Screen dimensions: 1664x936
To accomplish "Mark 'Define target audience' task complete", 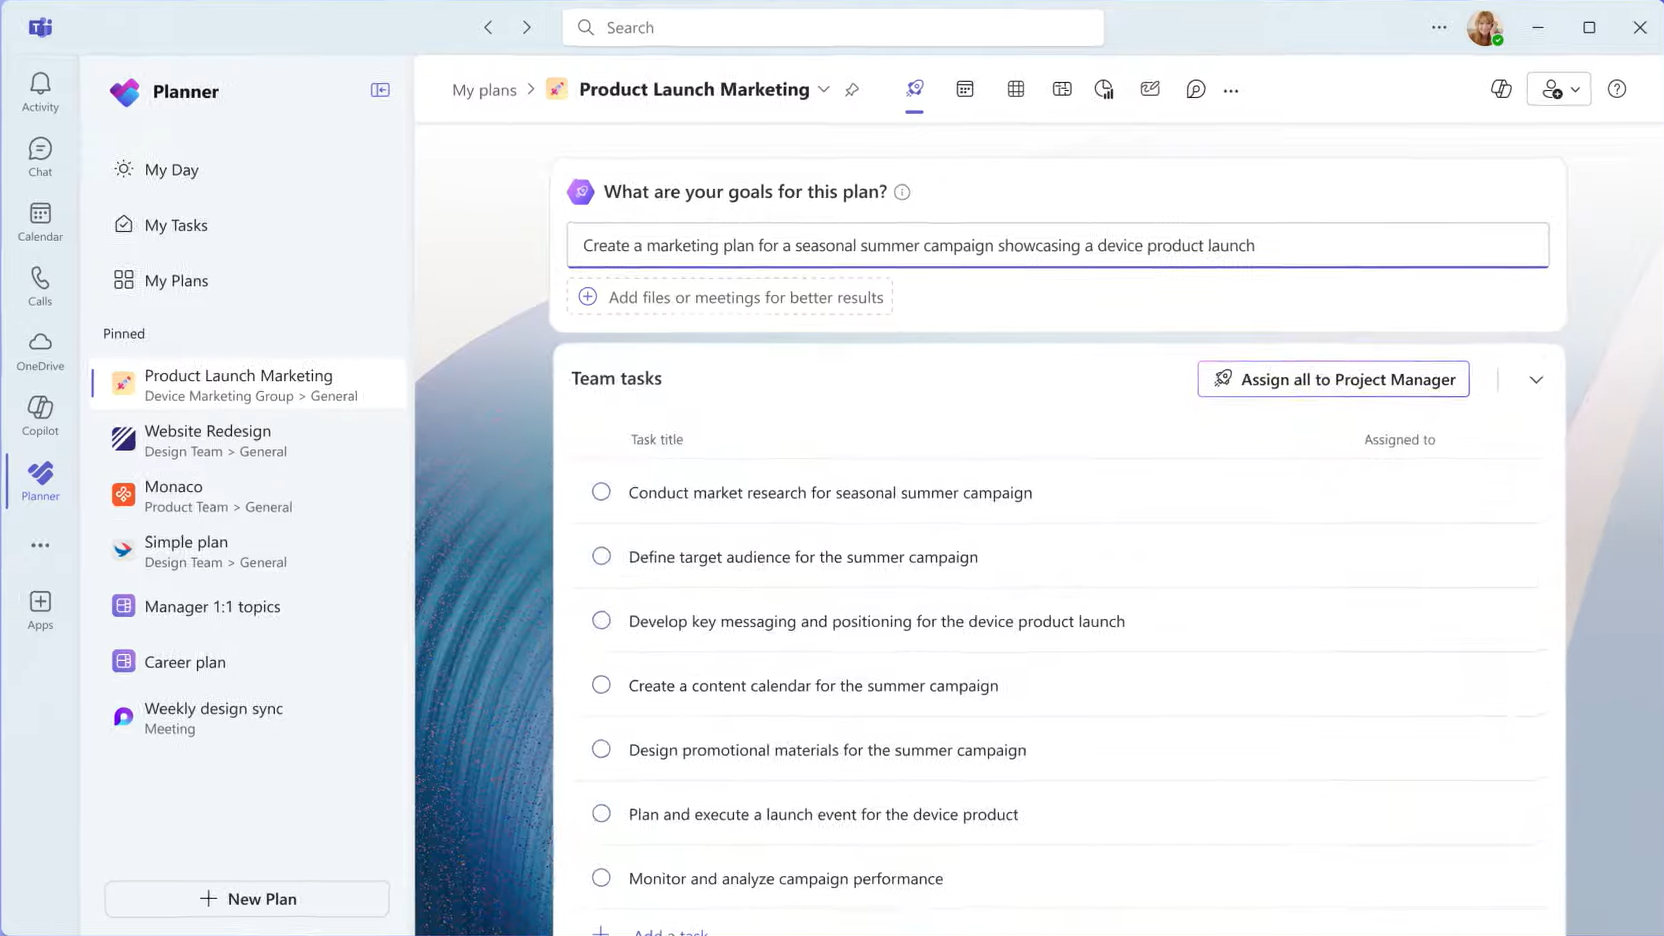I will (601, 556).
